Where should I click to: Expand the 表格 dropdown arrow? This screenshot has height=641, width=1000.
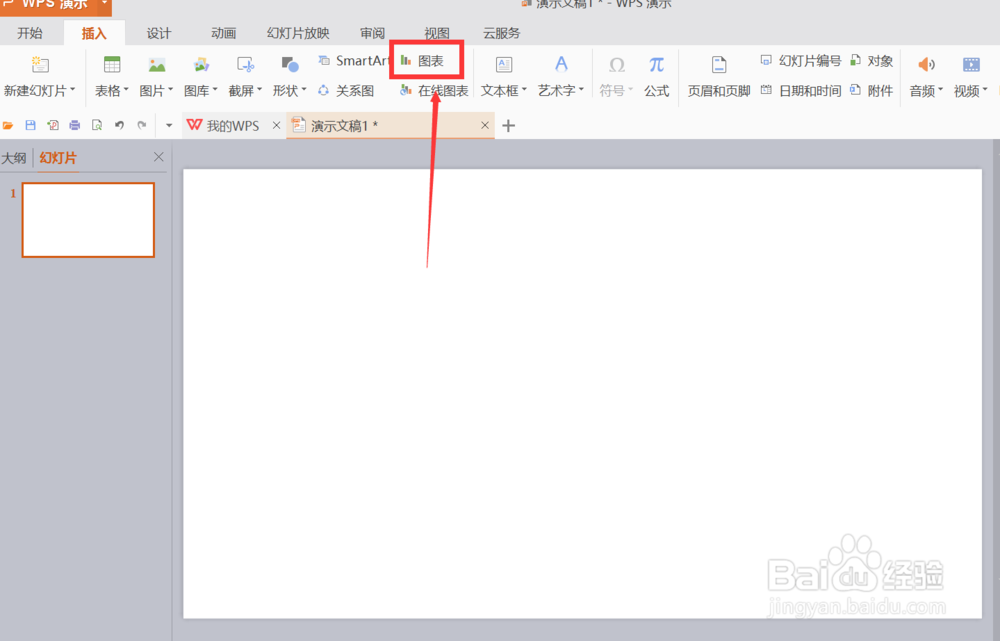click(x=126, y=90)
